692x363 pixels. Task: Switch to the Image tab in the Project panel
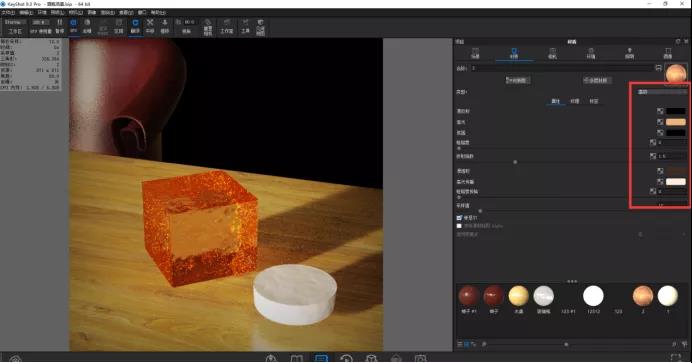(668, 53)
